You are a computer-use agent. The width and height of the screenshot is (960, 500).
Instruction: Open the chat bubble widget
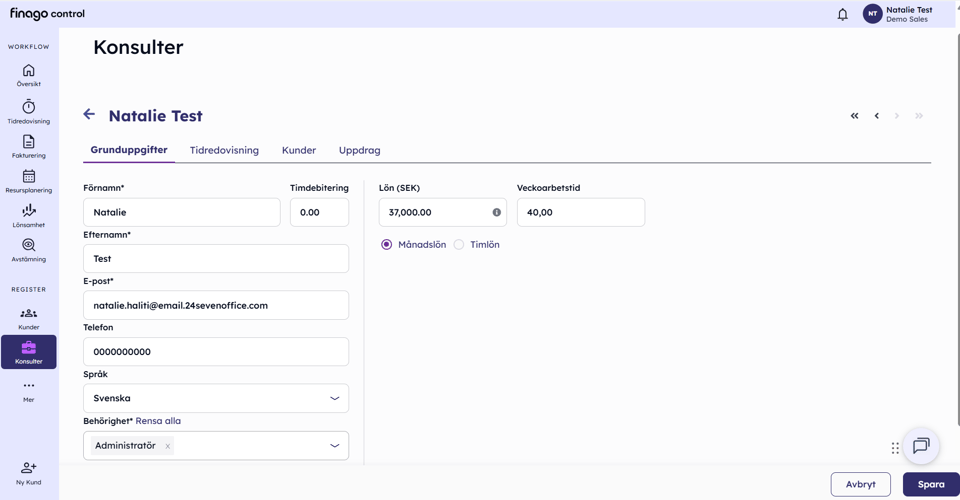click(x=921, y=446)
